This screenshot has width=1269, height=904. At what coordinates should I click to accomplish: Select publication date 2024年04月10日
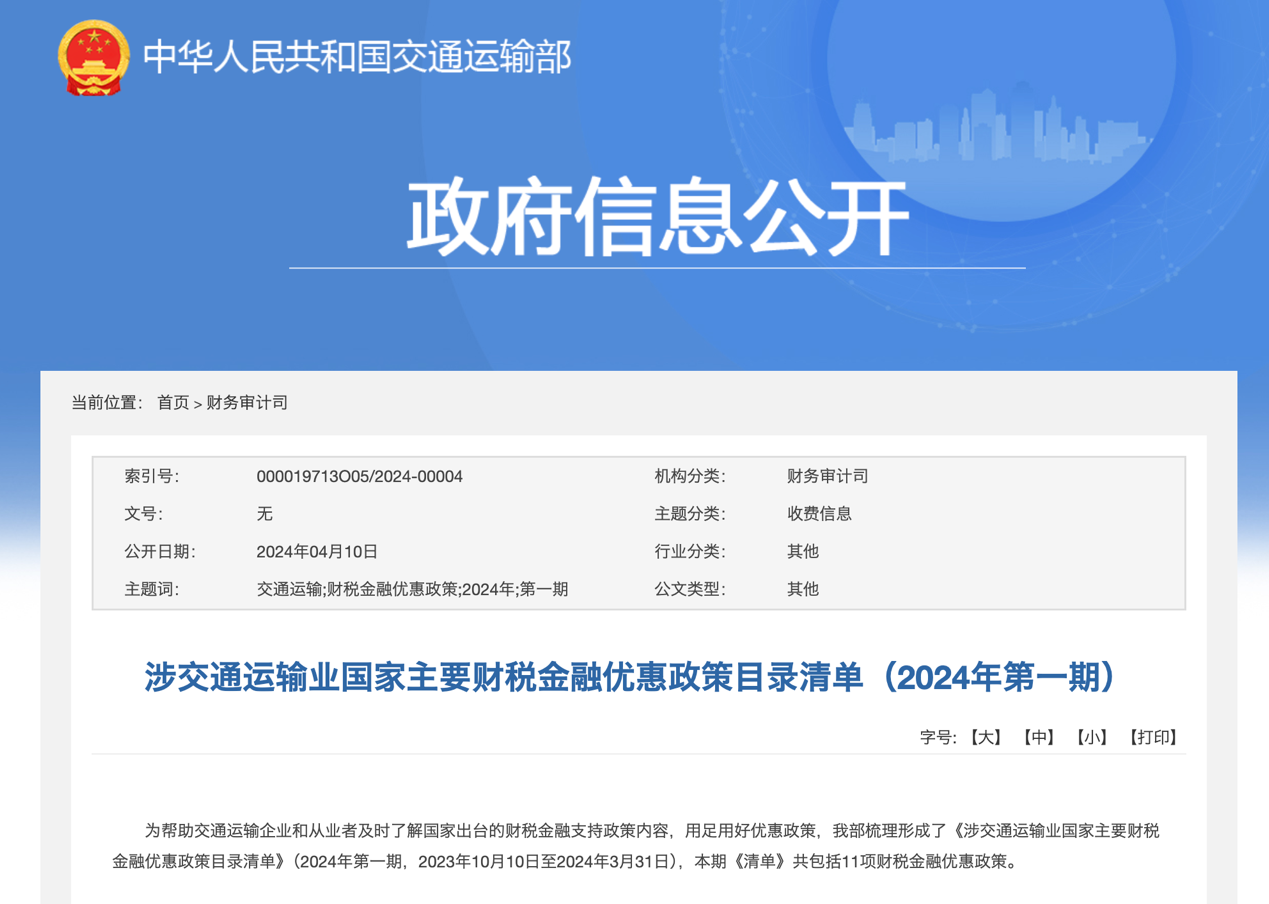317,552
